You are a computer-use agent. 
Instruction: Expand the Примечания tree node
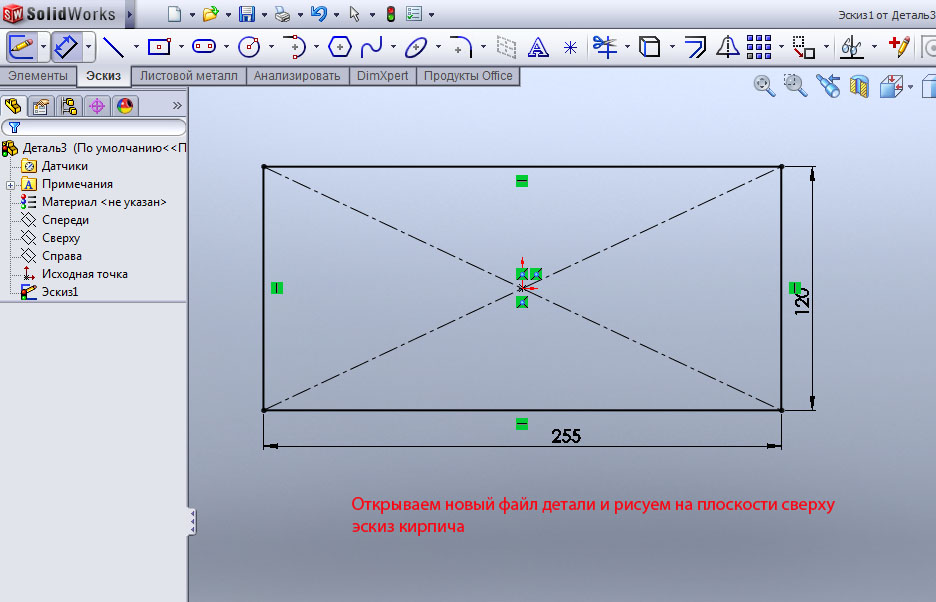point(10,184)
